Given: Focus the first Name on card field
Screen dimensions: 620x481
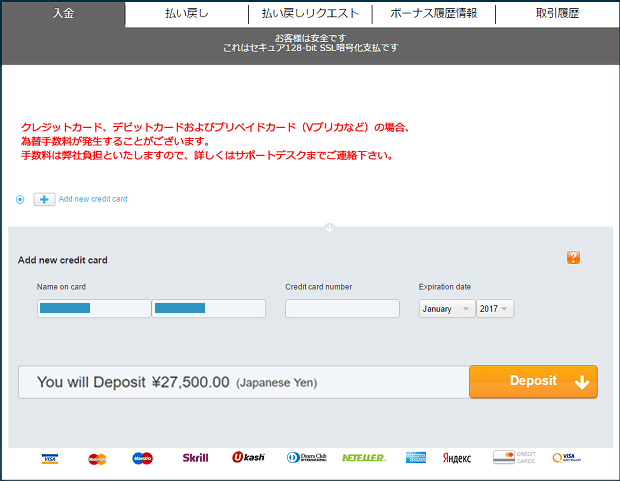Looking at the screenshot, I should point(94,309).
